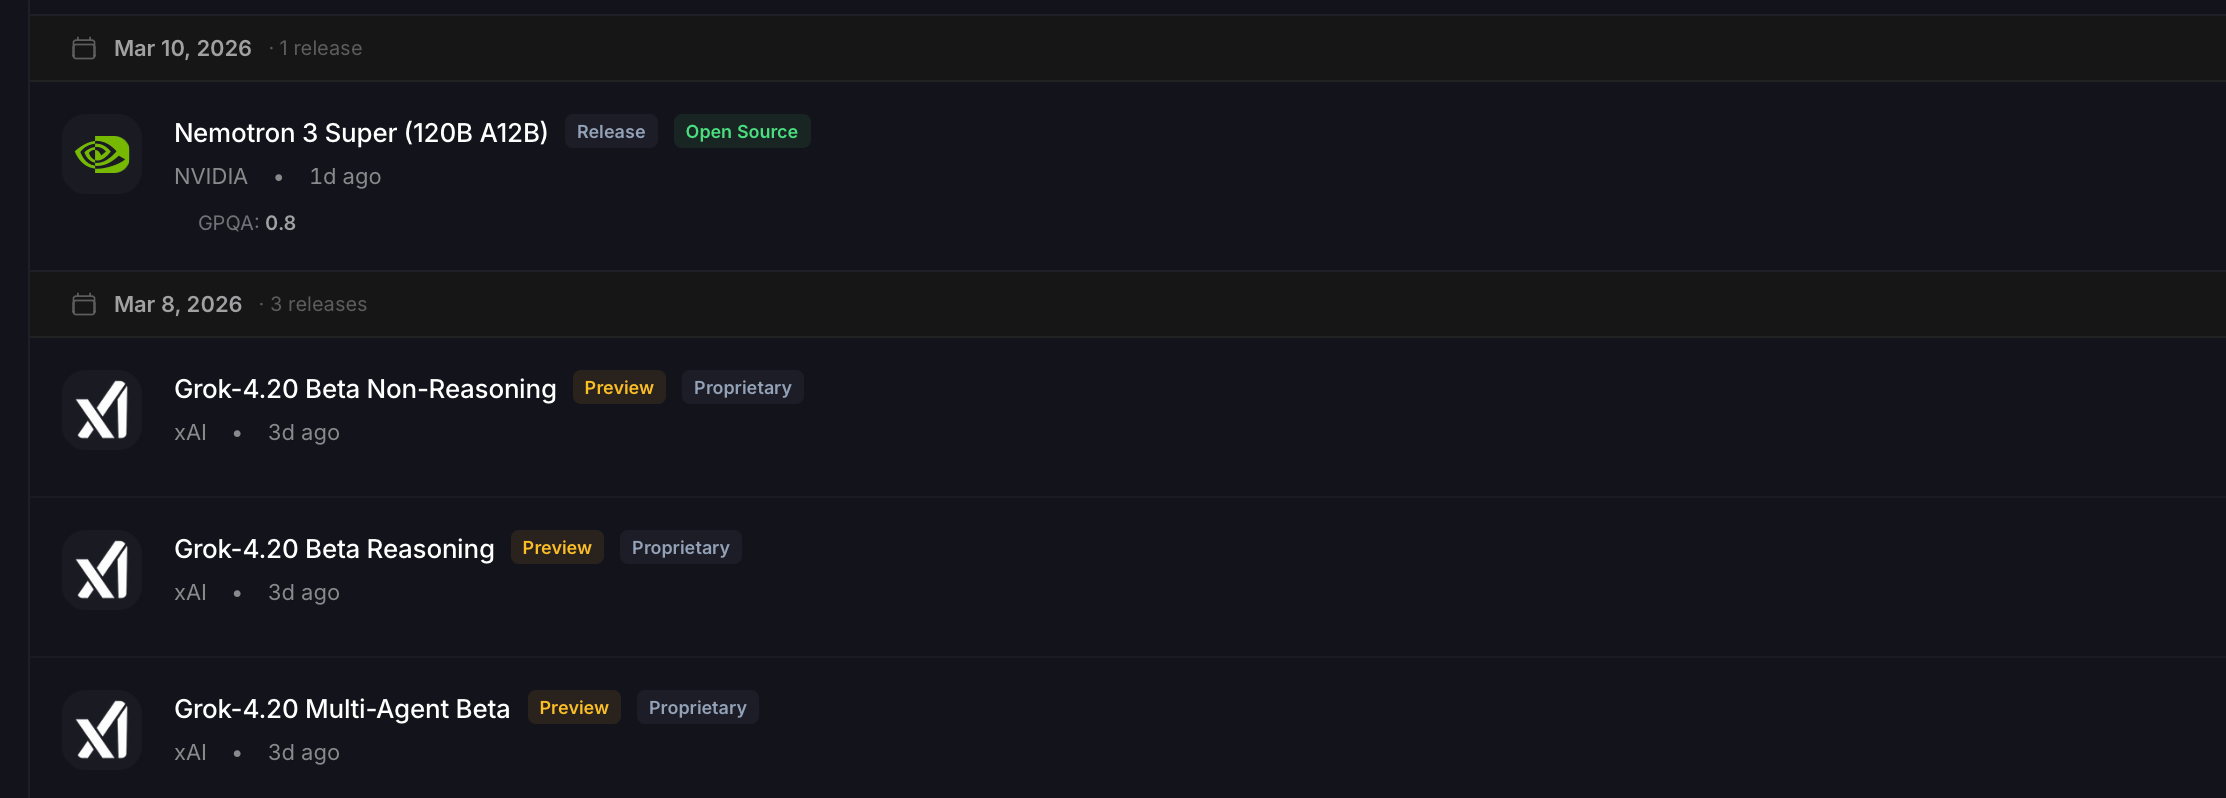Select the Mar 10, 2026 date header
Viewport: 2226px width, 798px height.
click(182, 48)
